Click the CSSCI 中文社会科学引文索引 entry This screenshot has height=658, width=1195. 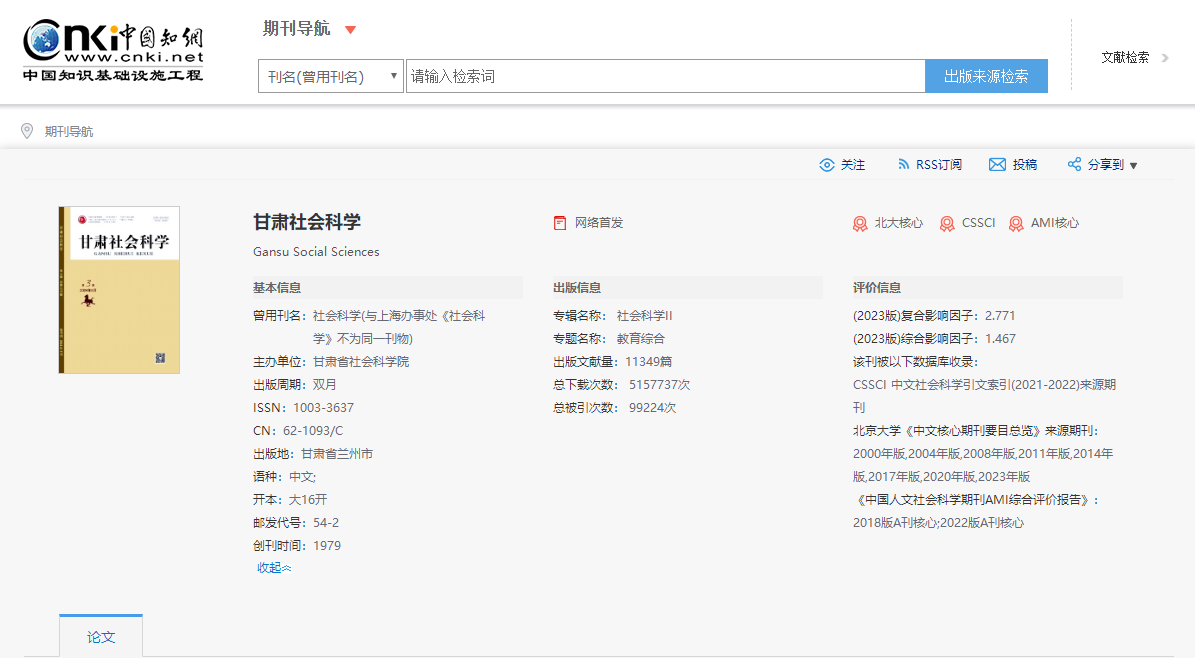[x=985, y=396]
